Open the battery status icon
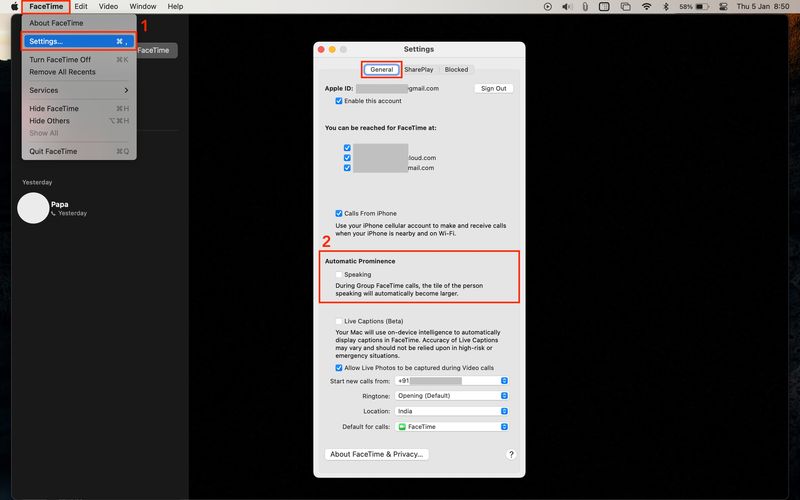Screen dimensions: 800x500 (x=702, y=7)
